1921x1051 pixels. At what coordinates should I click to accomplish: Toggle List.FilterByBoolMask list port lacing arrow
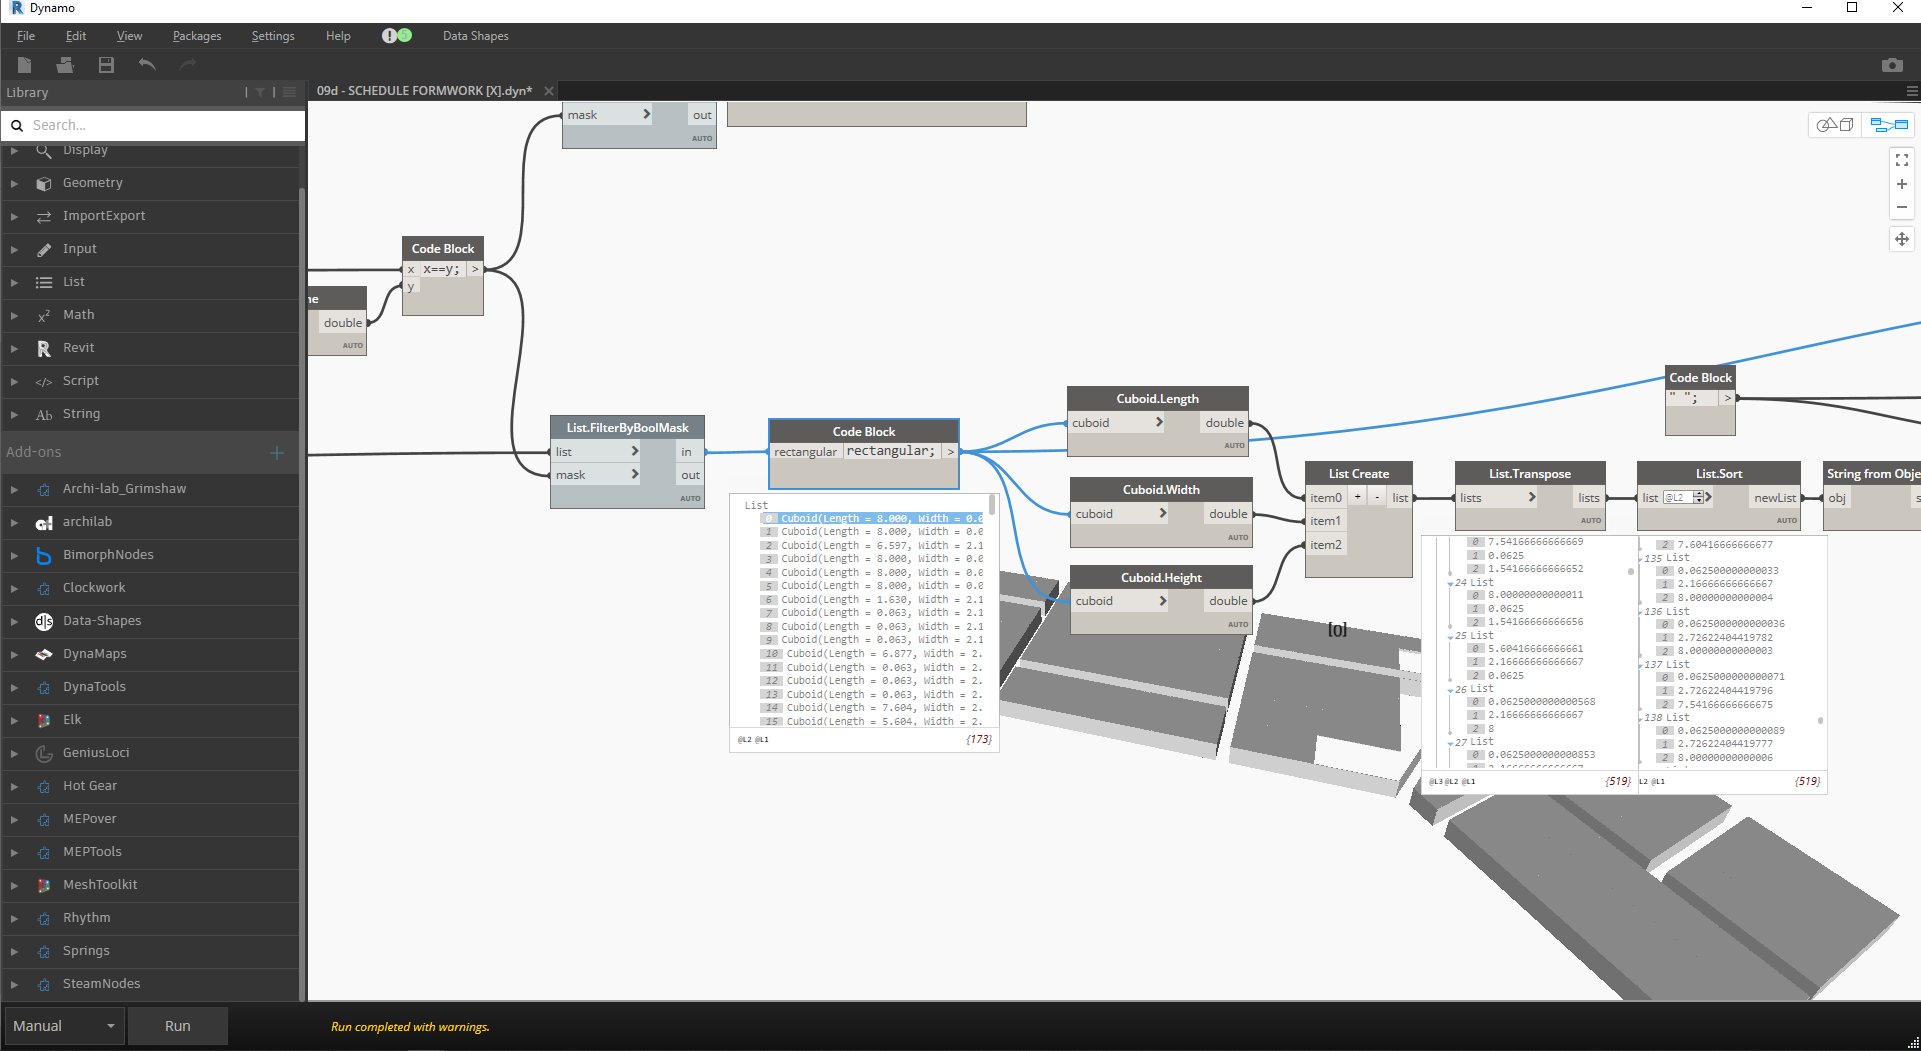tap(634, 451)
